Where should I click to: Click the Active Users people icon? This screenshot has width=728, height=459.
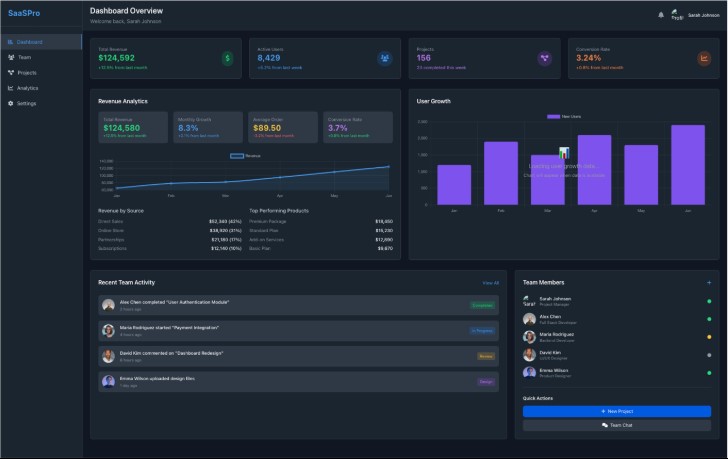pos(384,58)
